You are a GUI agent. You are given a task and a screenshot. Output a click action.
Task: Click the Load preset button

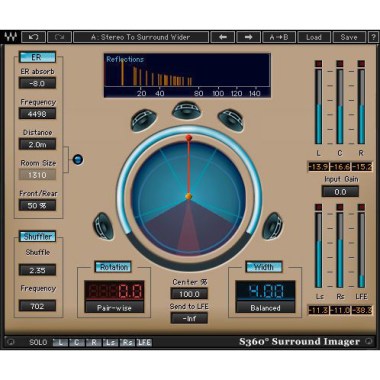[x=314, y=37]
